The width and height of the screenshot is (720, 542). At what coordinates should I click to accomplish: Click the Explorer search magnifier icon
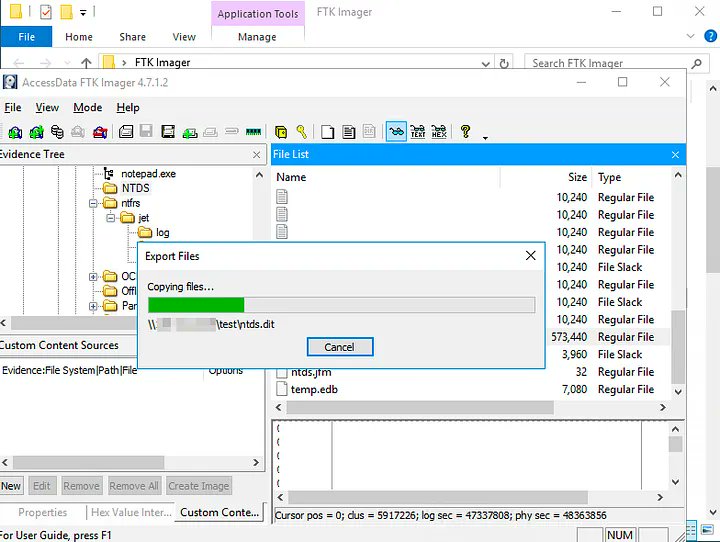[697, 63]
